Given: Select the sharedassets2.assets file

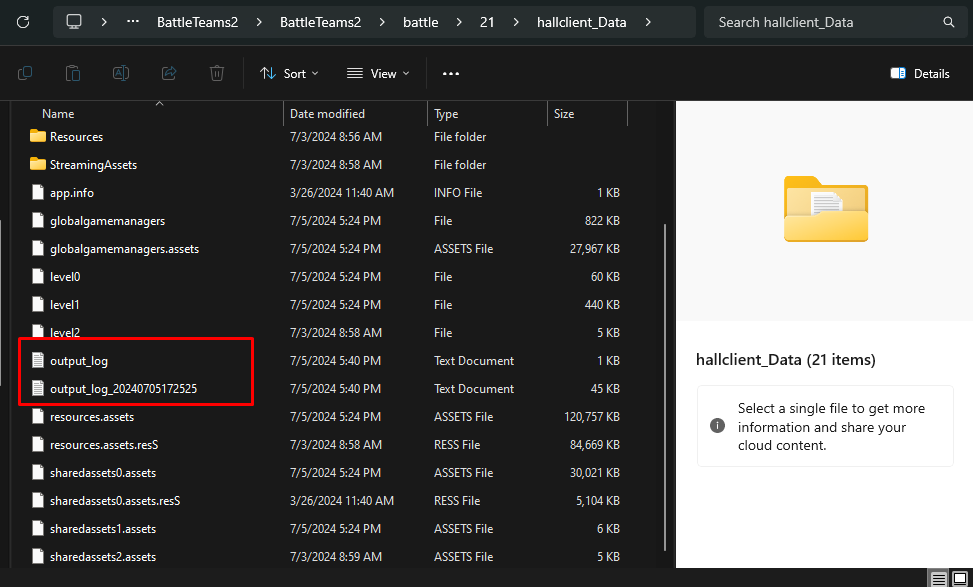Looking at the screenshot, I should pyautogui.click(x=102, y=556).
